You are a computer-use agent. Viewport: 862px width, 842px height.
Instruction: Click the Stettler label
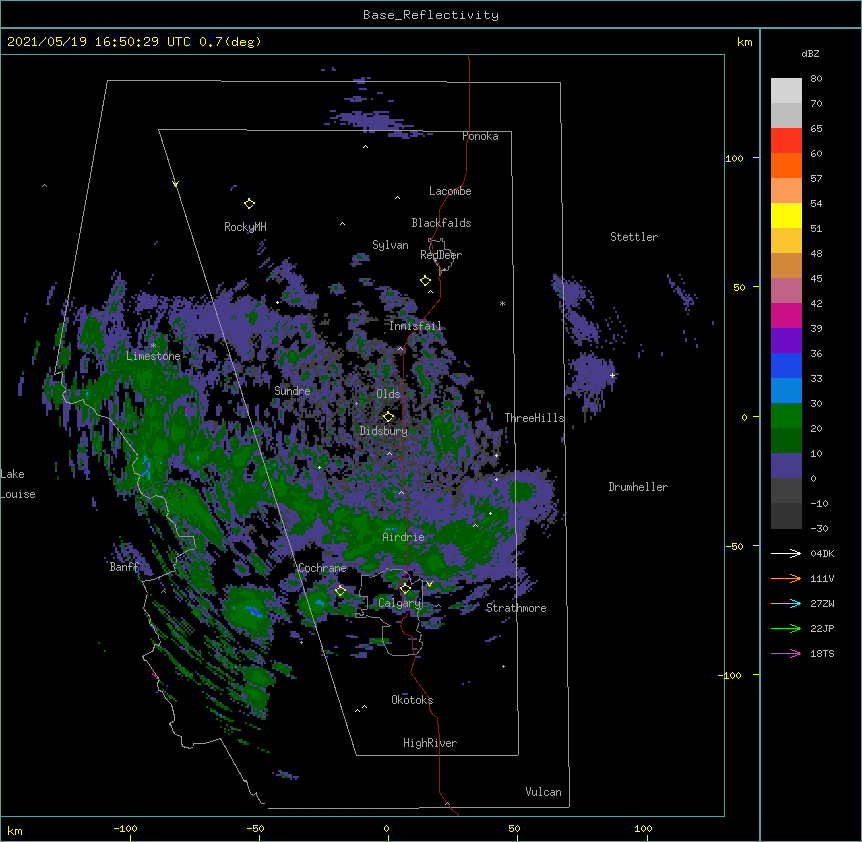click(x=634, y=237)
